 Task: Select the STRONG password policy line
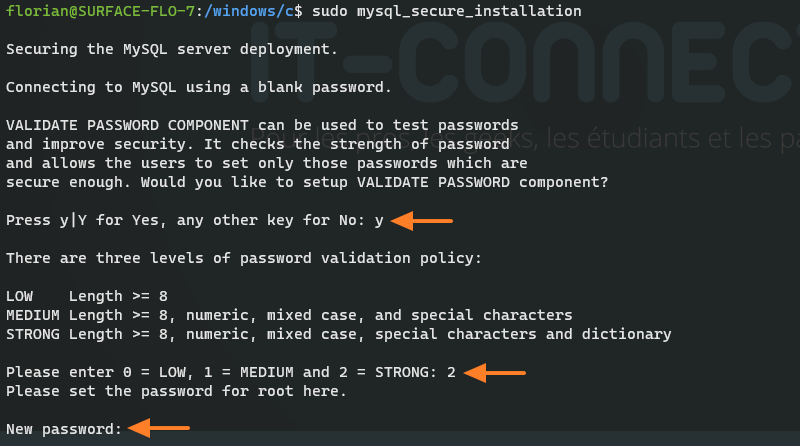click(x=338, y=334)
